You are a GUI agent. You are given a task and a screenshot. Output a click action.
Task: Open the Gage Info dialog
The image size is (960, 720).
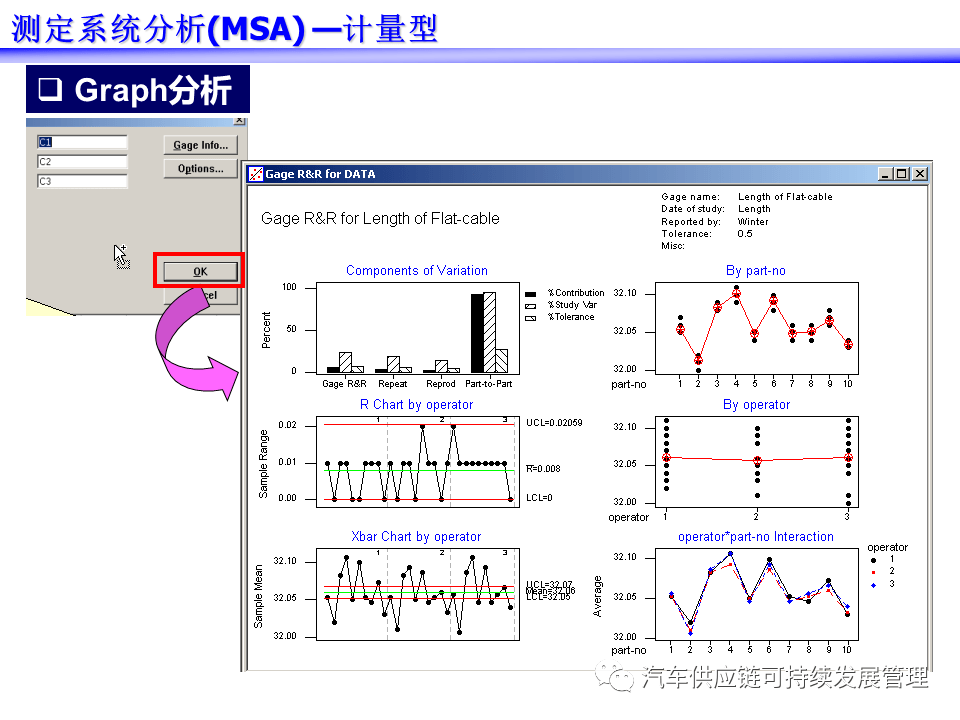coord(199,144)
